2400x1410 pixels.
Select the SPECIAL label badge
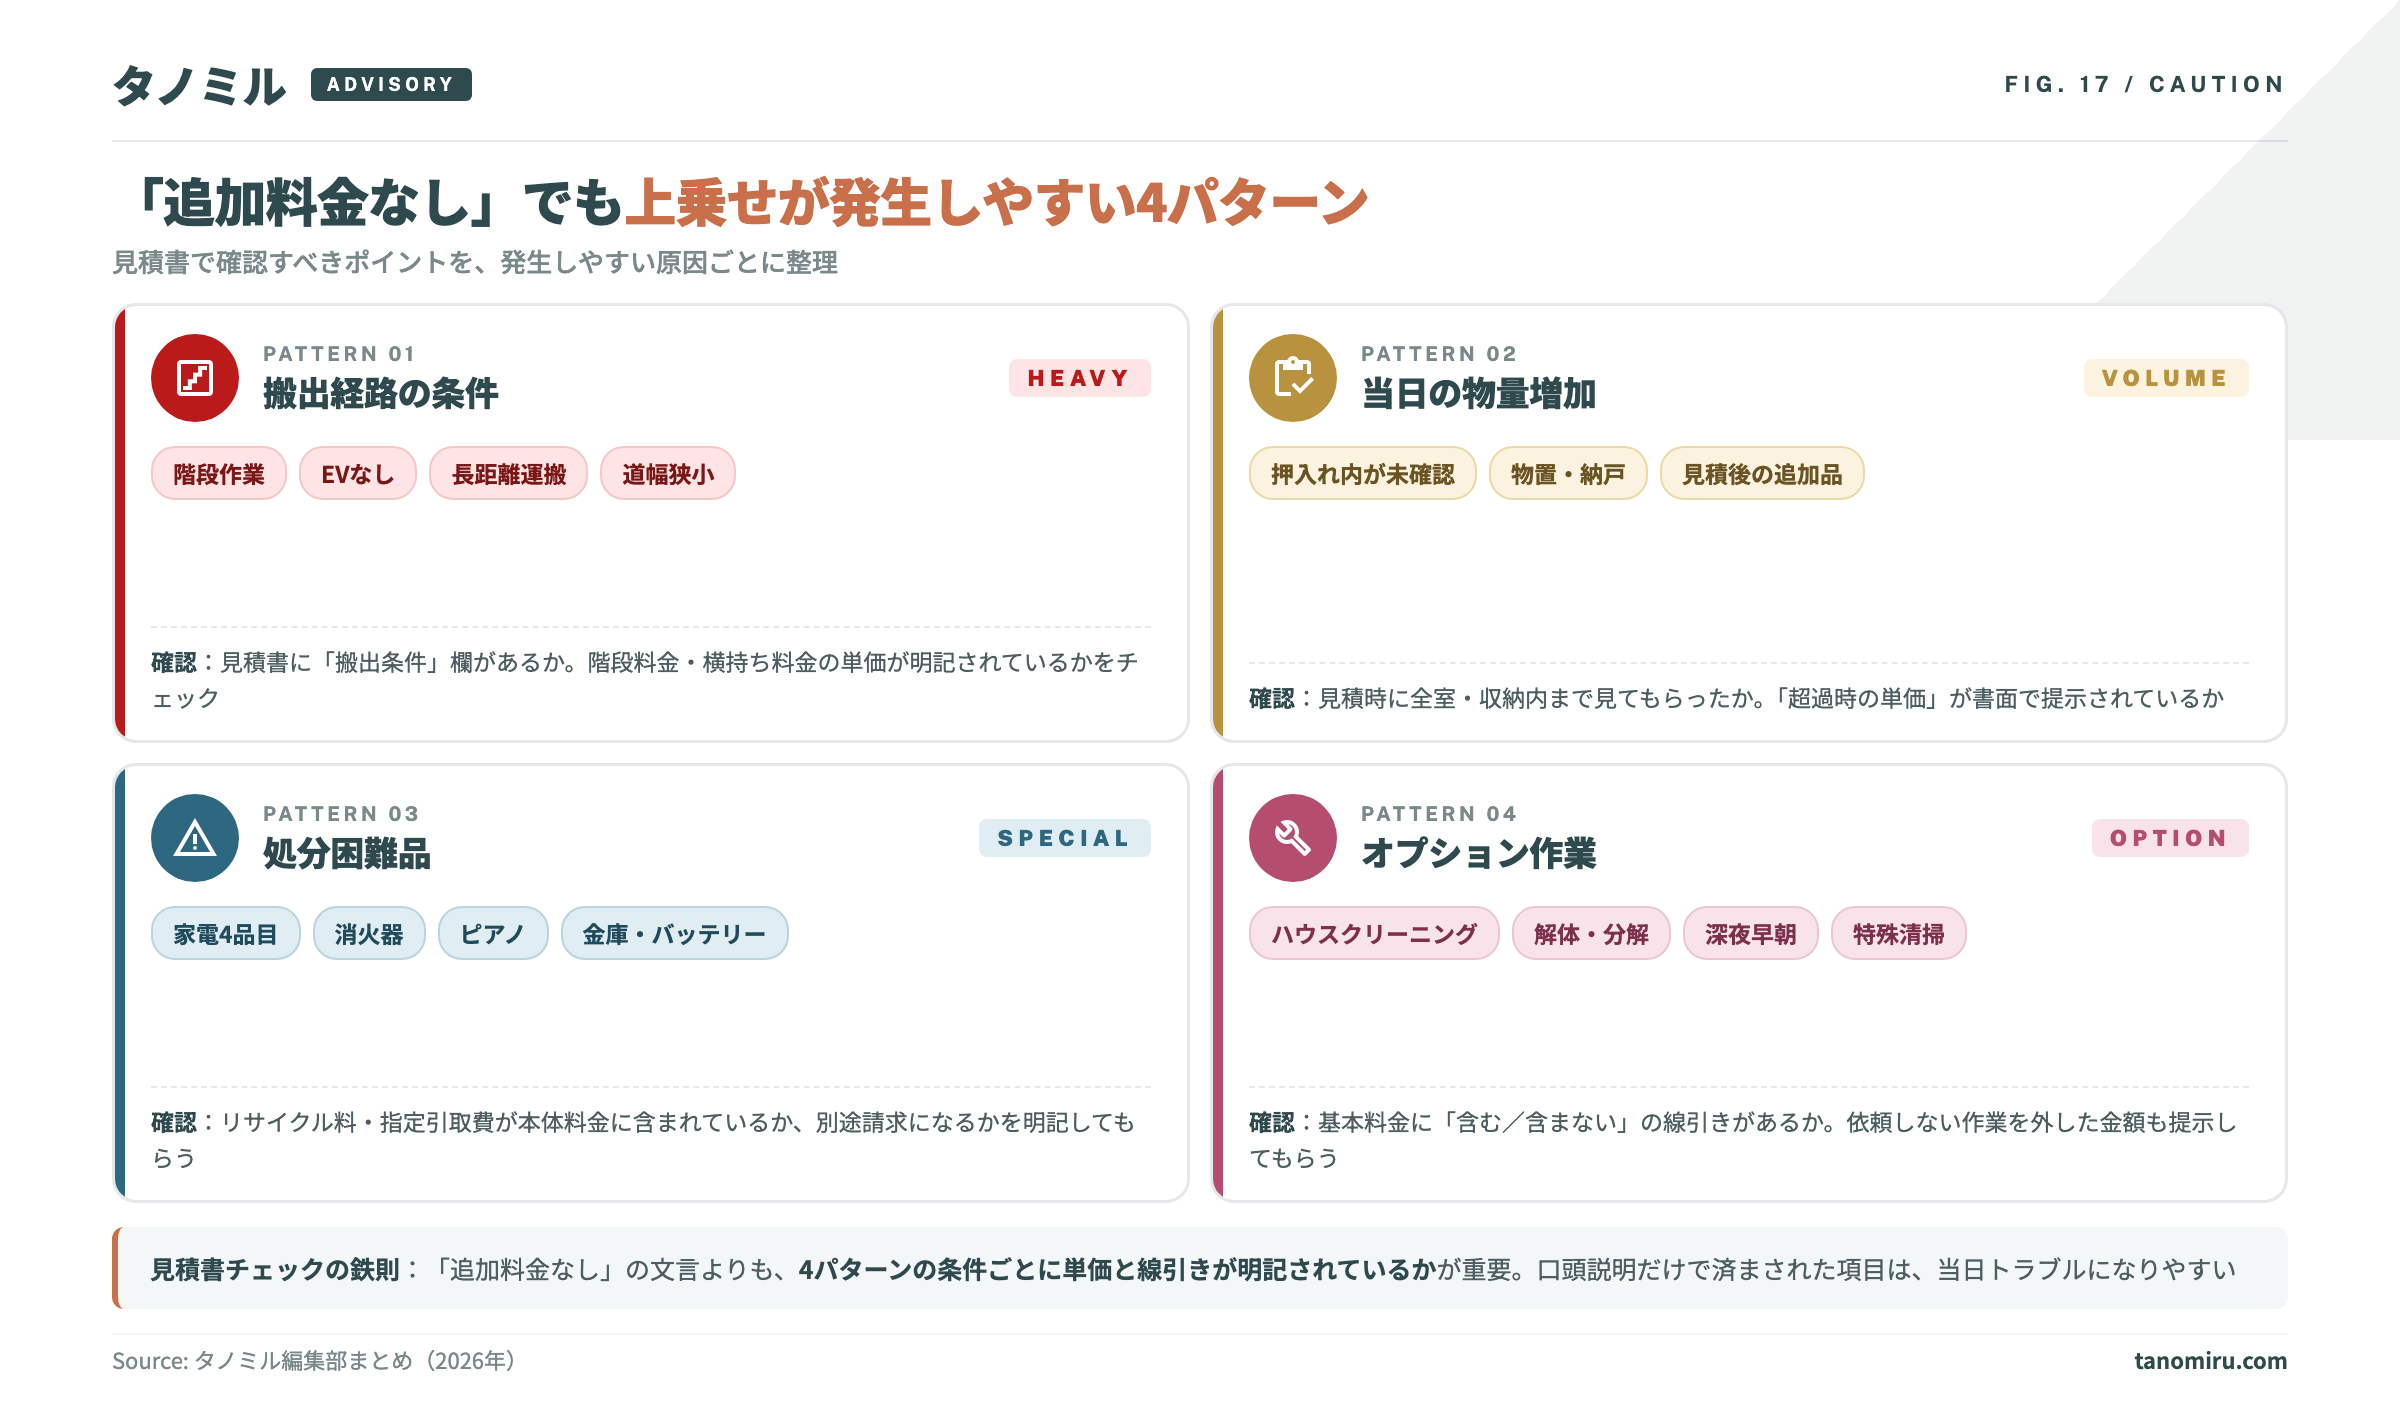[x=1064, y=838]
